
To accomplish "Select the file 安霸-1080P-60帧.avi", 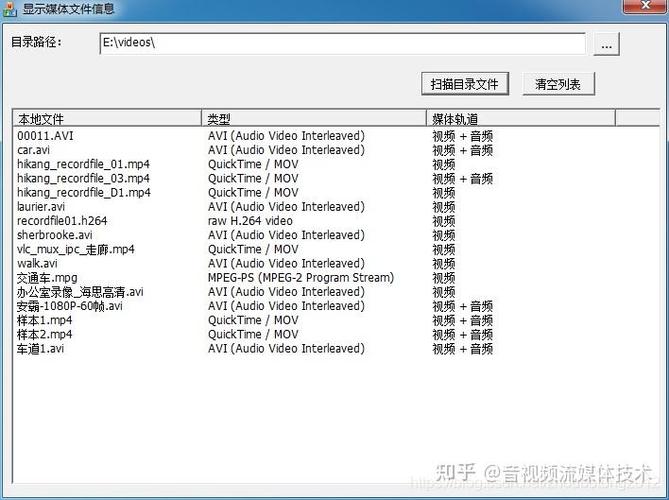I will (70, 306).
